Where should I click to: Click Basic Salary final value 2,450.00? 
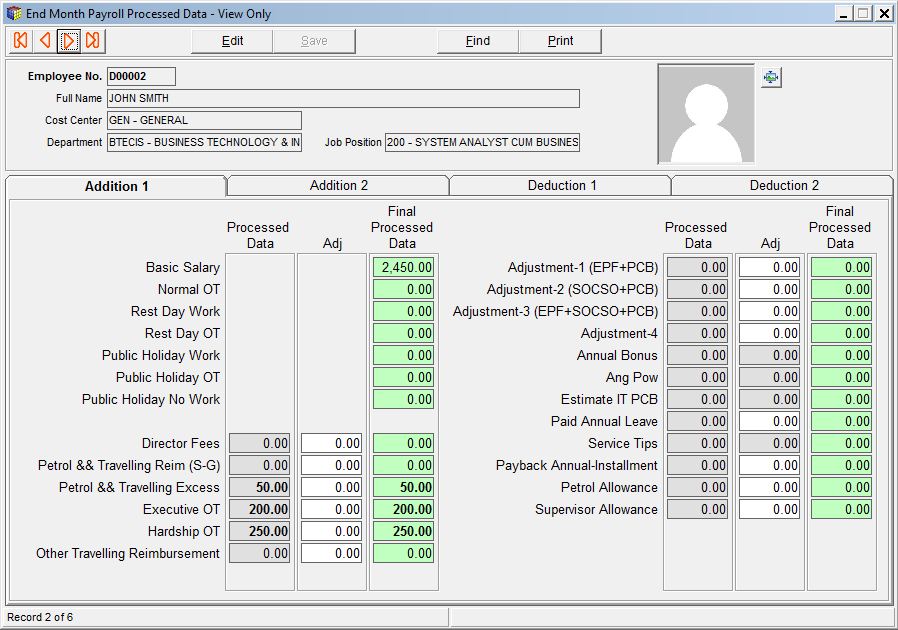pyautogui.click(x=403, y=267)
